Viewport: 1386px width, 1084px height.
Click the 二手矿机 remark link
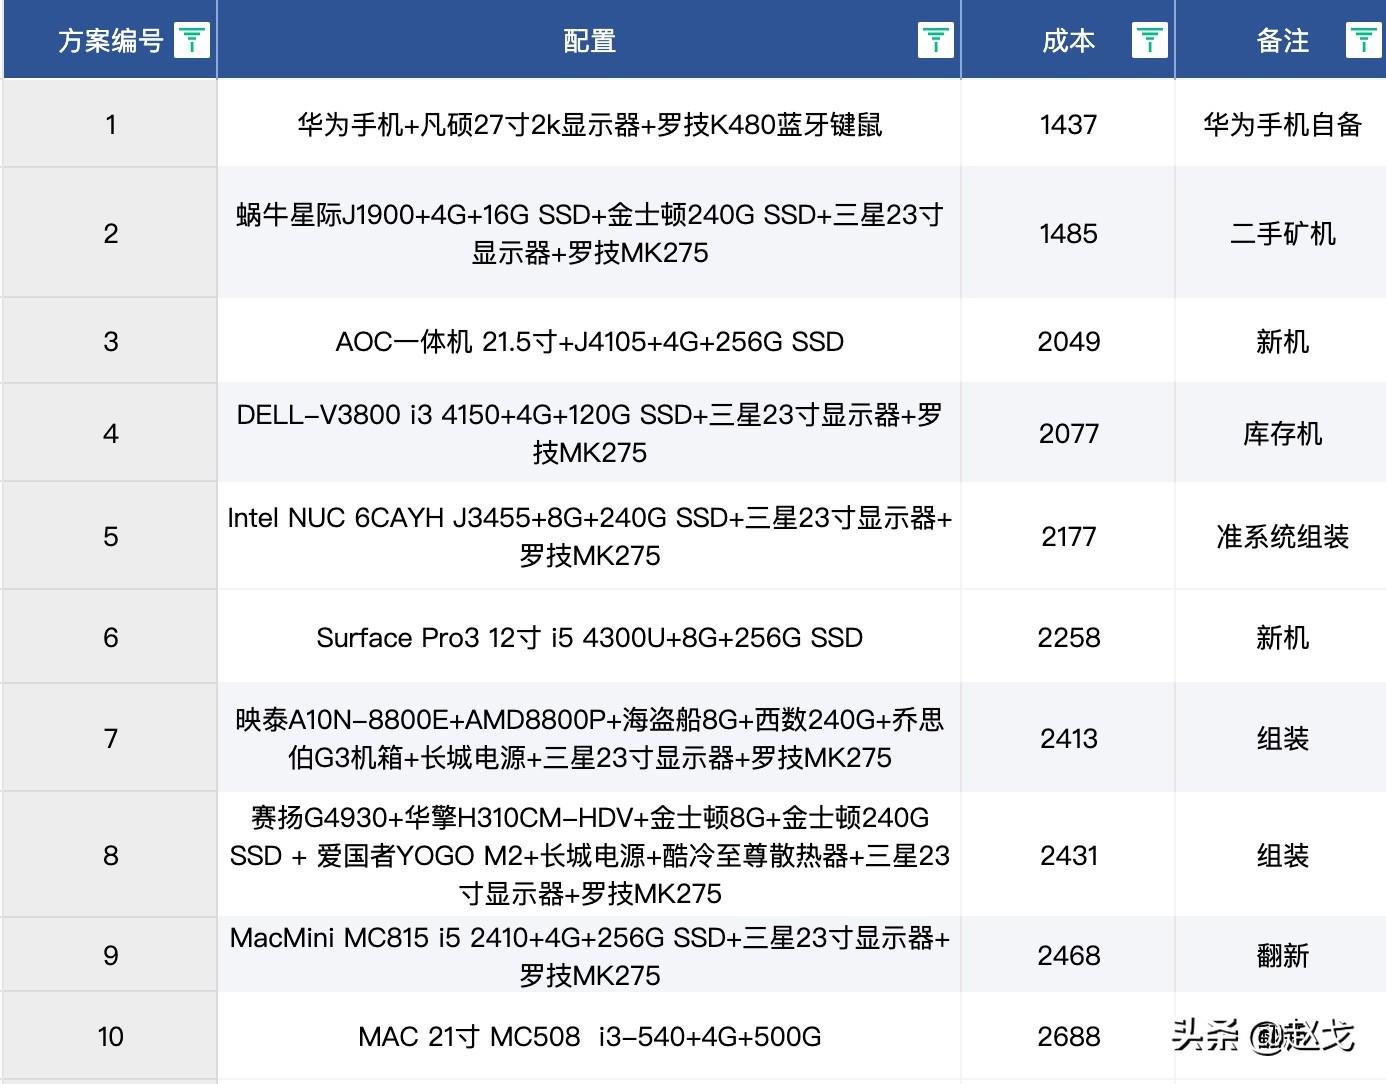coord(1281,232)
